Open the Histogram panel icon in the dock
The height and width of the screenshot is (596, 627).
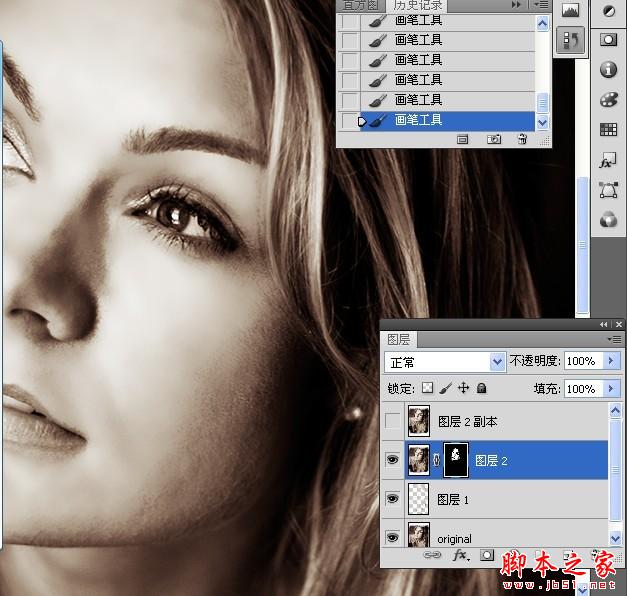click(571, 10)
